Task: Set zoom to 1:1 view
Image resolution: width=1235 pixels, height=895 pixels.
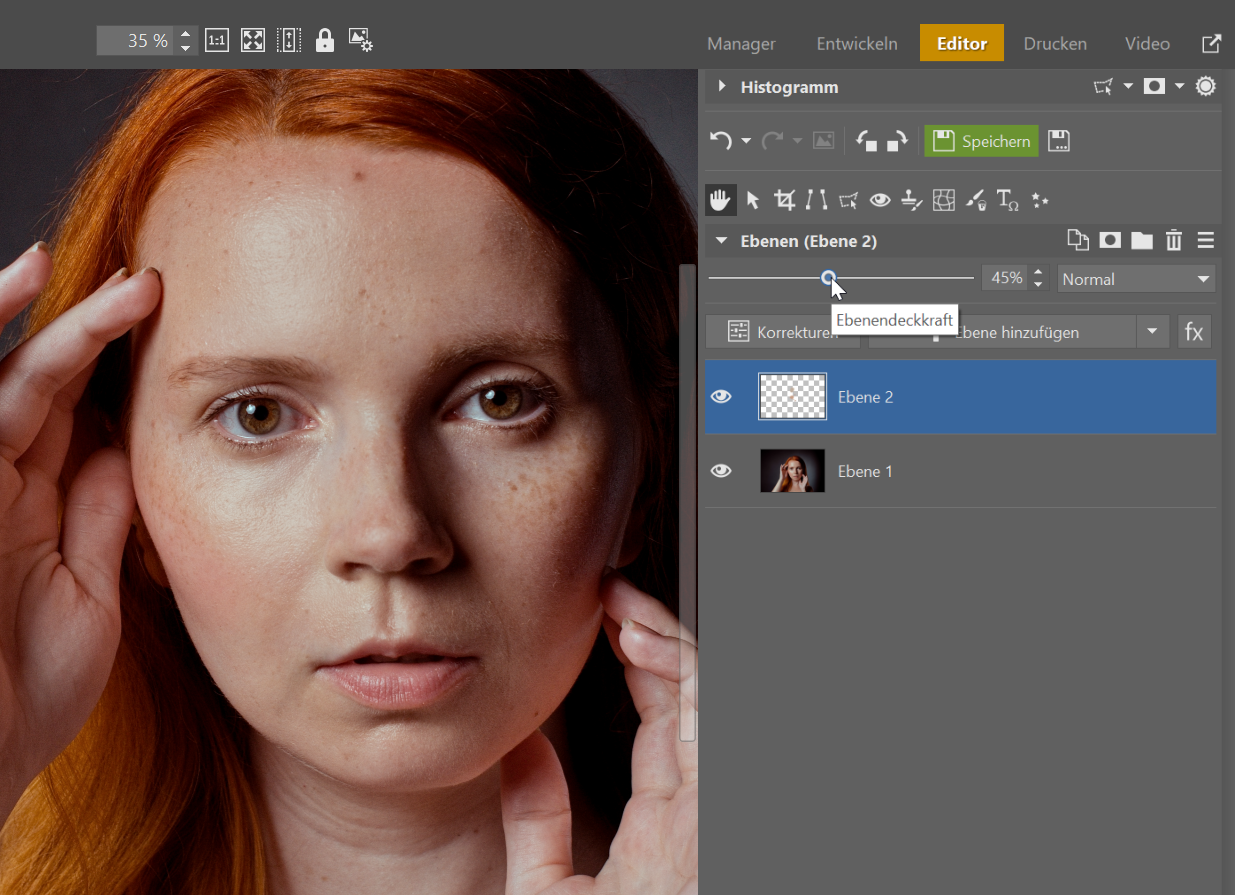Action: pyautogui.click(x=216, y=40)
